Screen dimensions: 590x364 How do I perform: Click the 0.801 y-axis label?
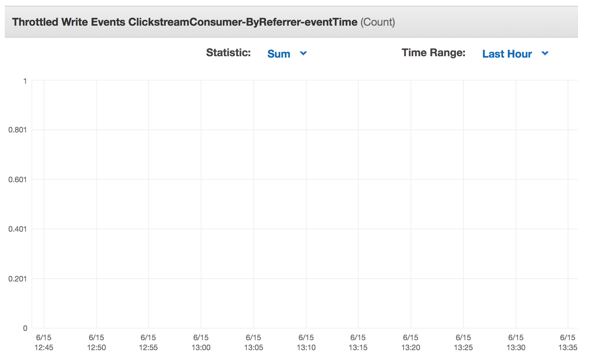tap(17, 130)
